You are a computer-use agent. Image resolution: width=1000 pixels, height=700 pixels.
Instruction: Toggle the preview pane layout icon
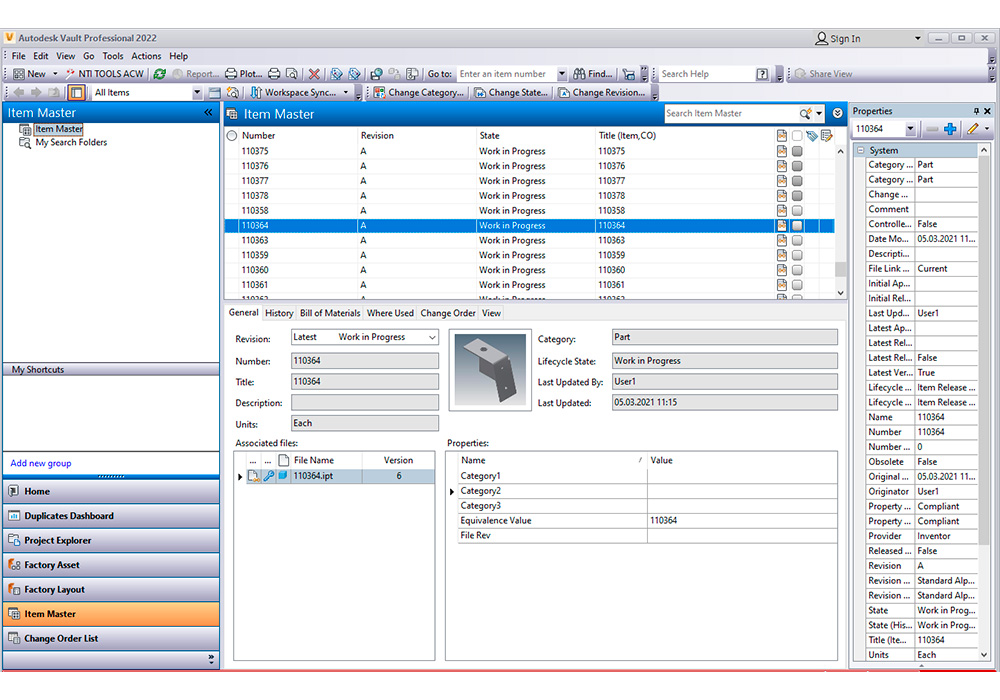[76, 92]
